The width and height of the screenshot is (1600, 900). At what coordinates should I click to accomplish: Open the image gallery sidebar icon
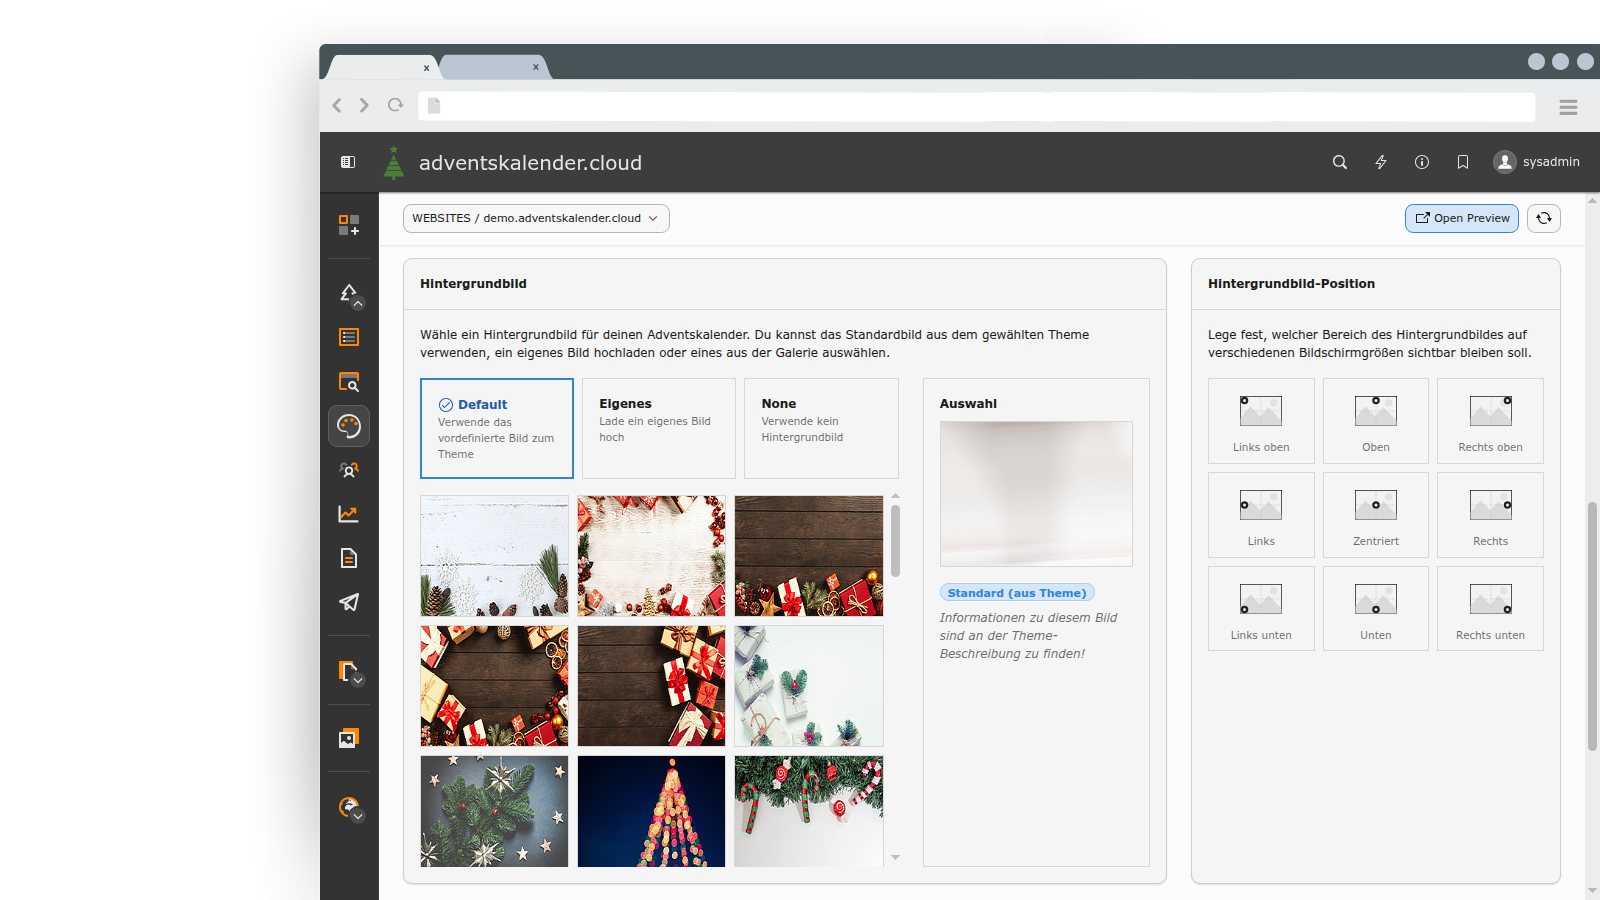pos(349,738)
